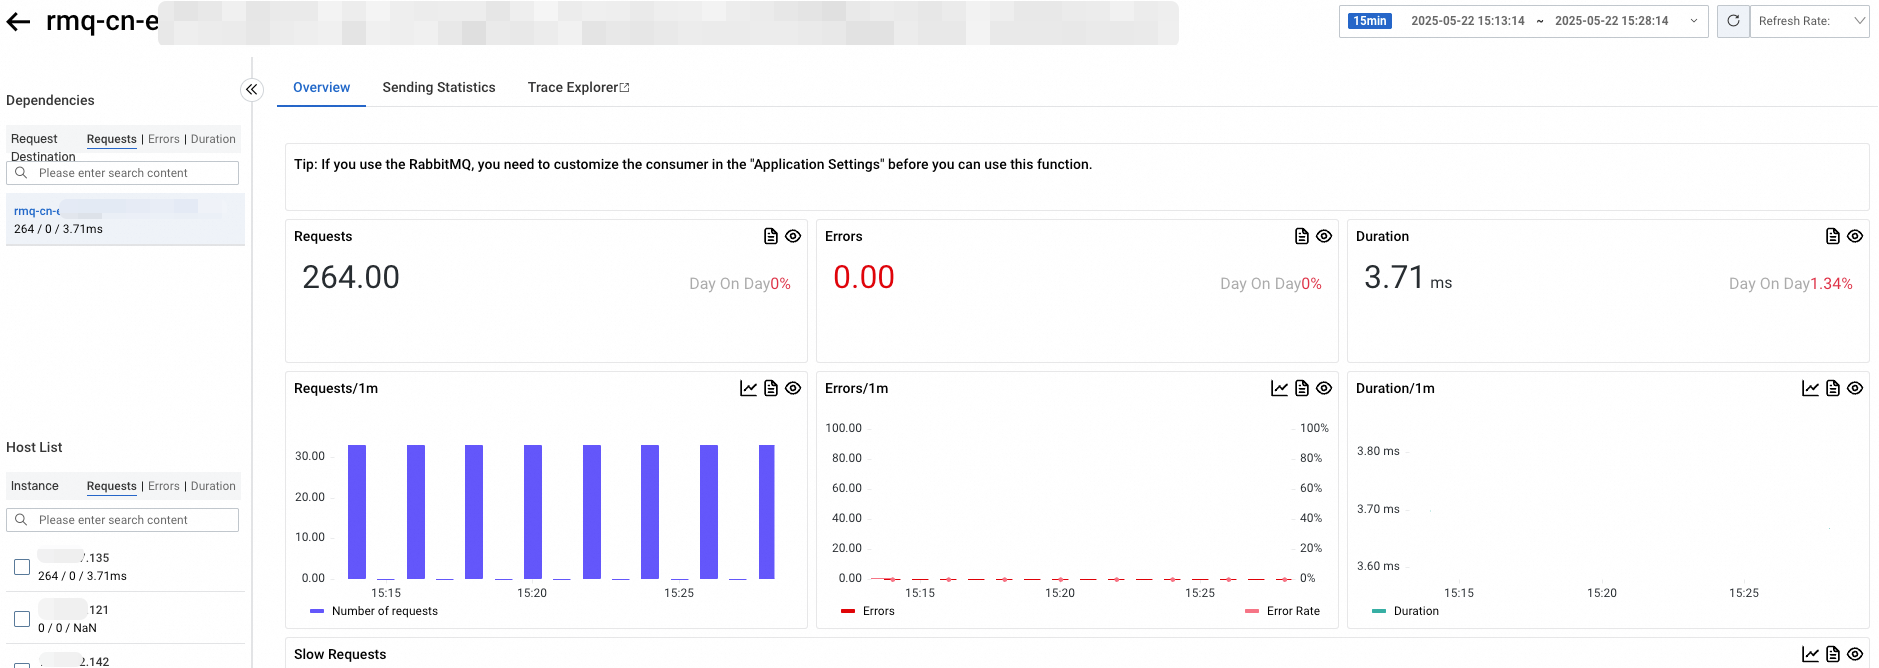The height and width of the screenshot is (668, 1879).
Task: Toggle the Duration card eye icon
Action: point(1855,236)
